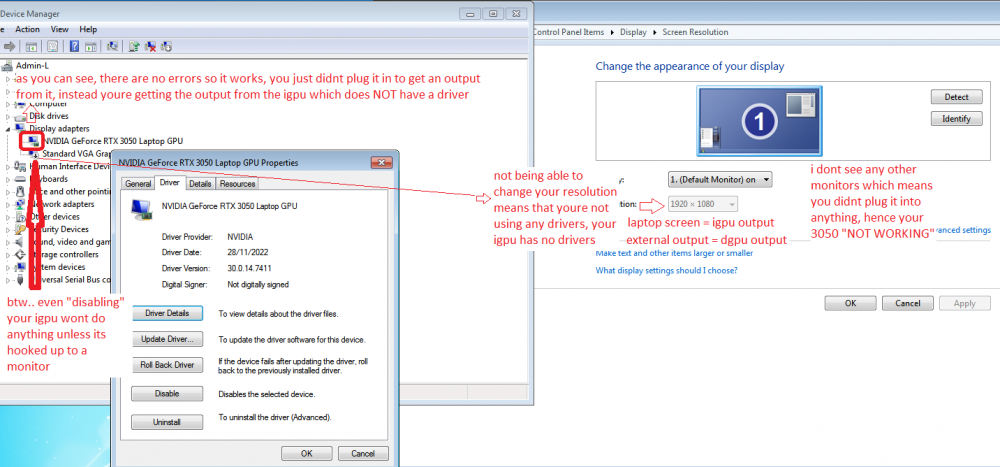
Task: Click the Uninstall device toolbar icon with red X
Action: [x=150, y=46]
